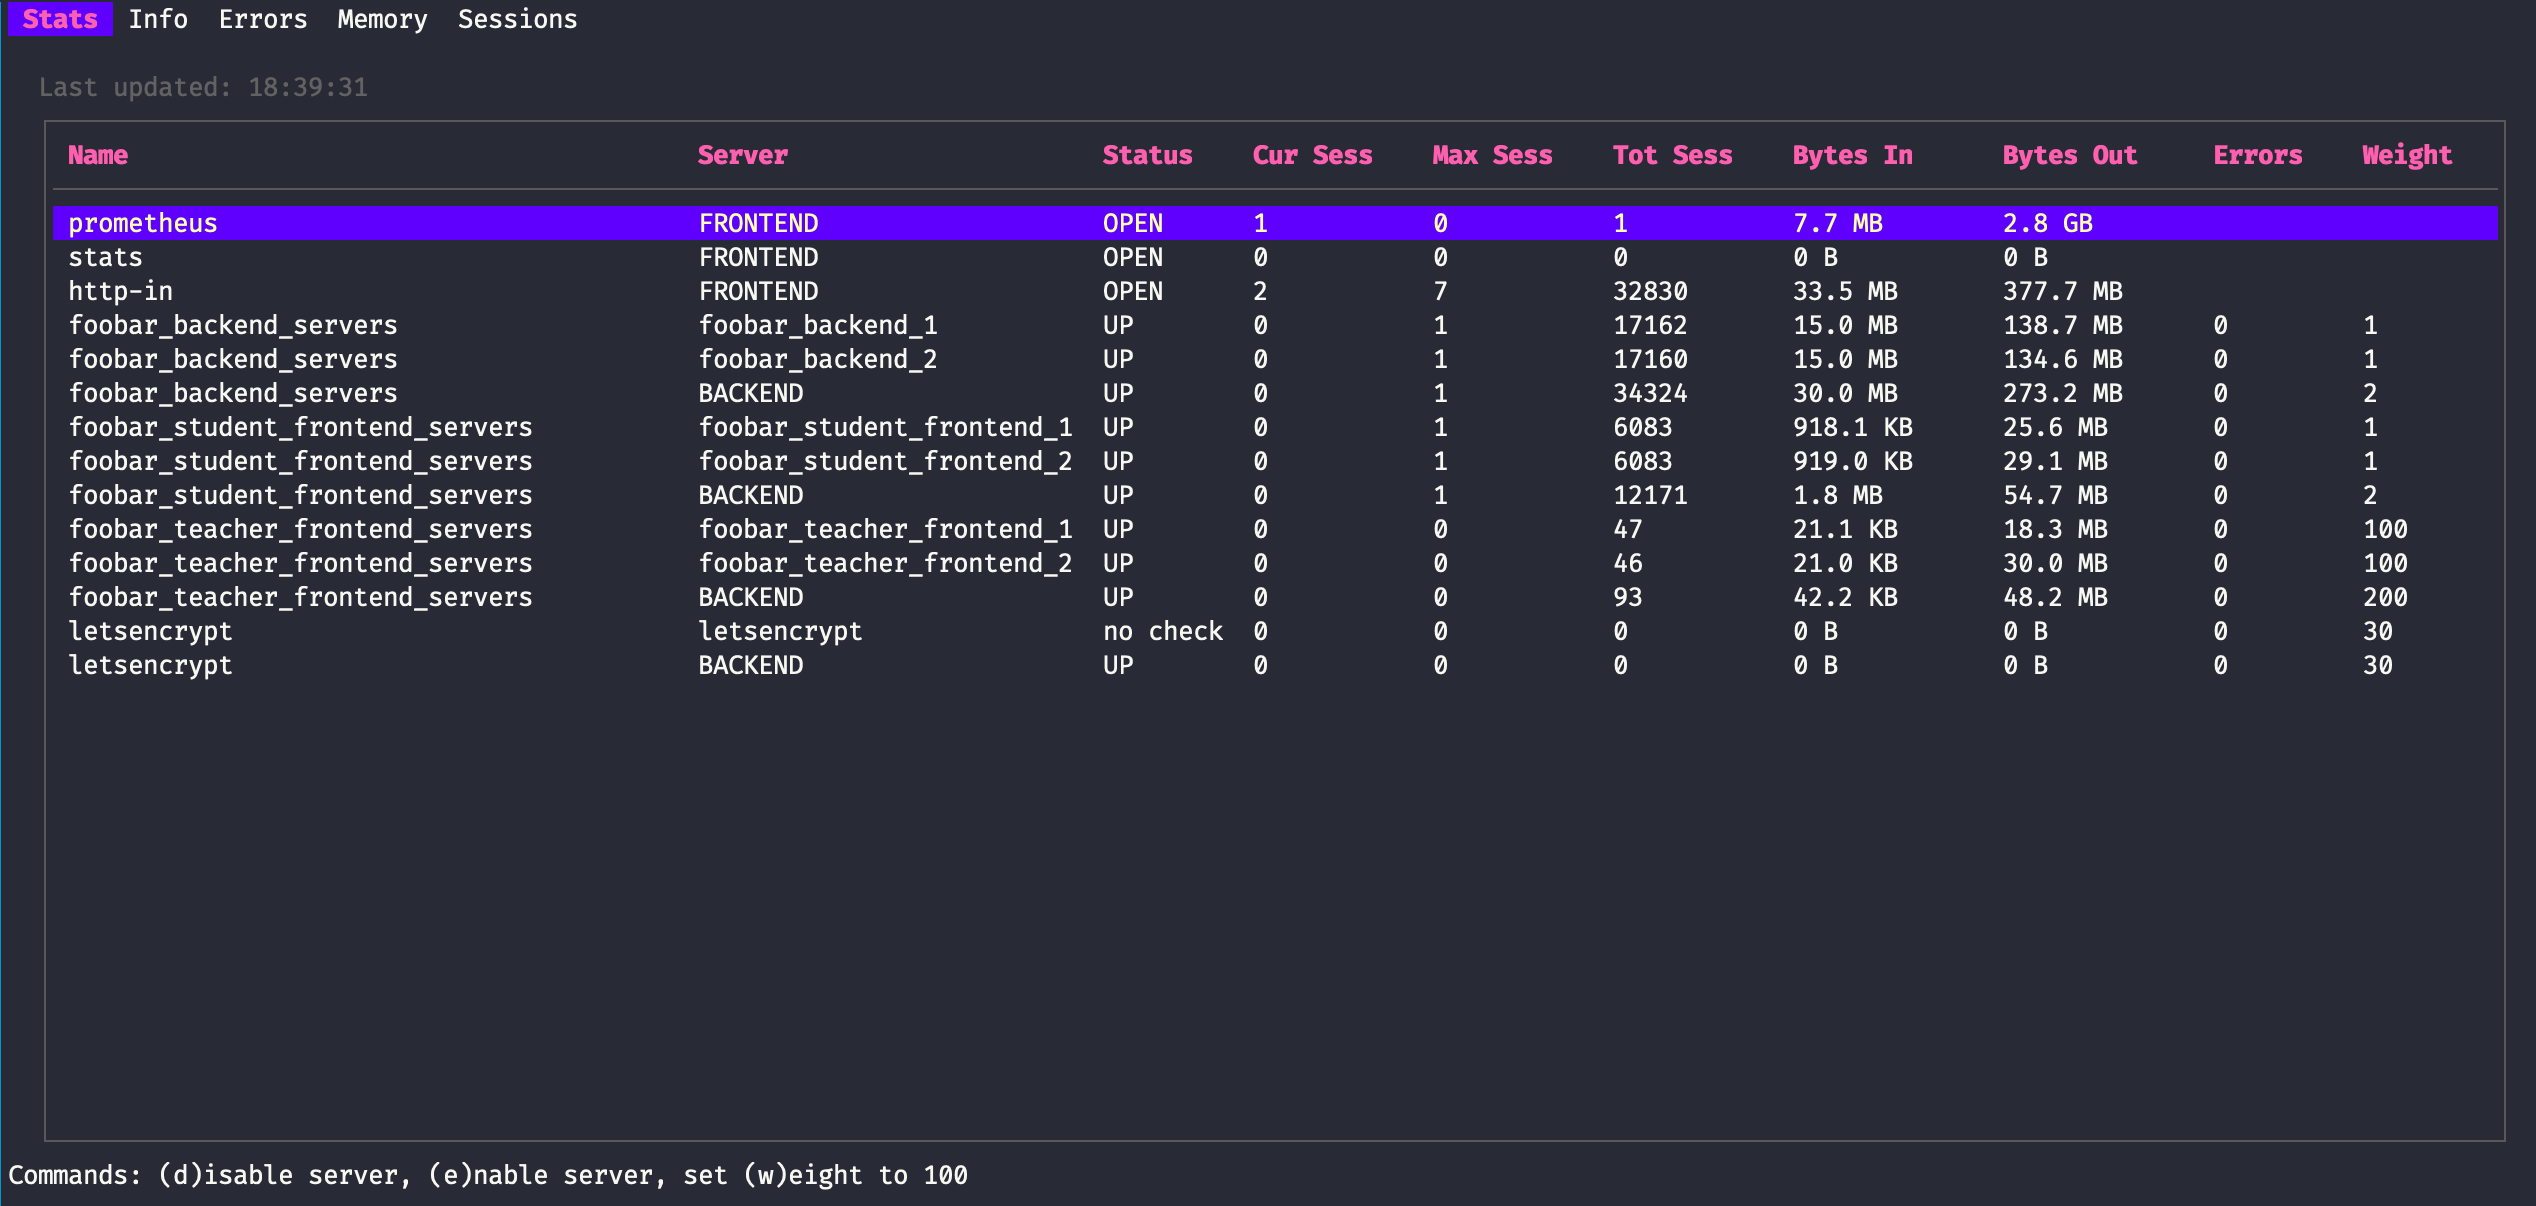Open the Info tab
This screenshot has height=1206, width=2536.
pos(158,19)
